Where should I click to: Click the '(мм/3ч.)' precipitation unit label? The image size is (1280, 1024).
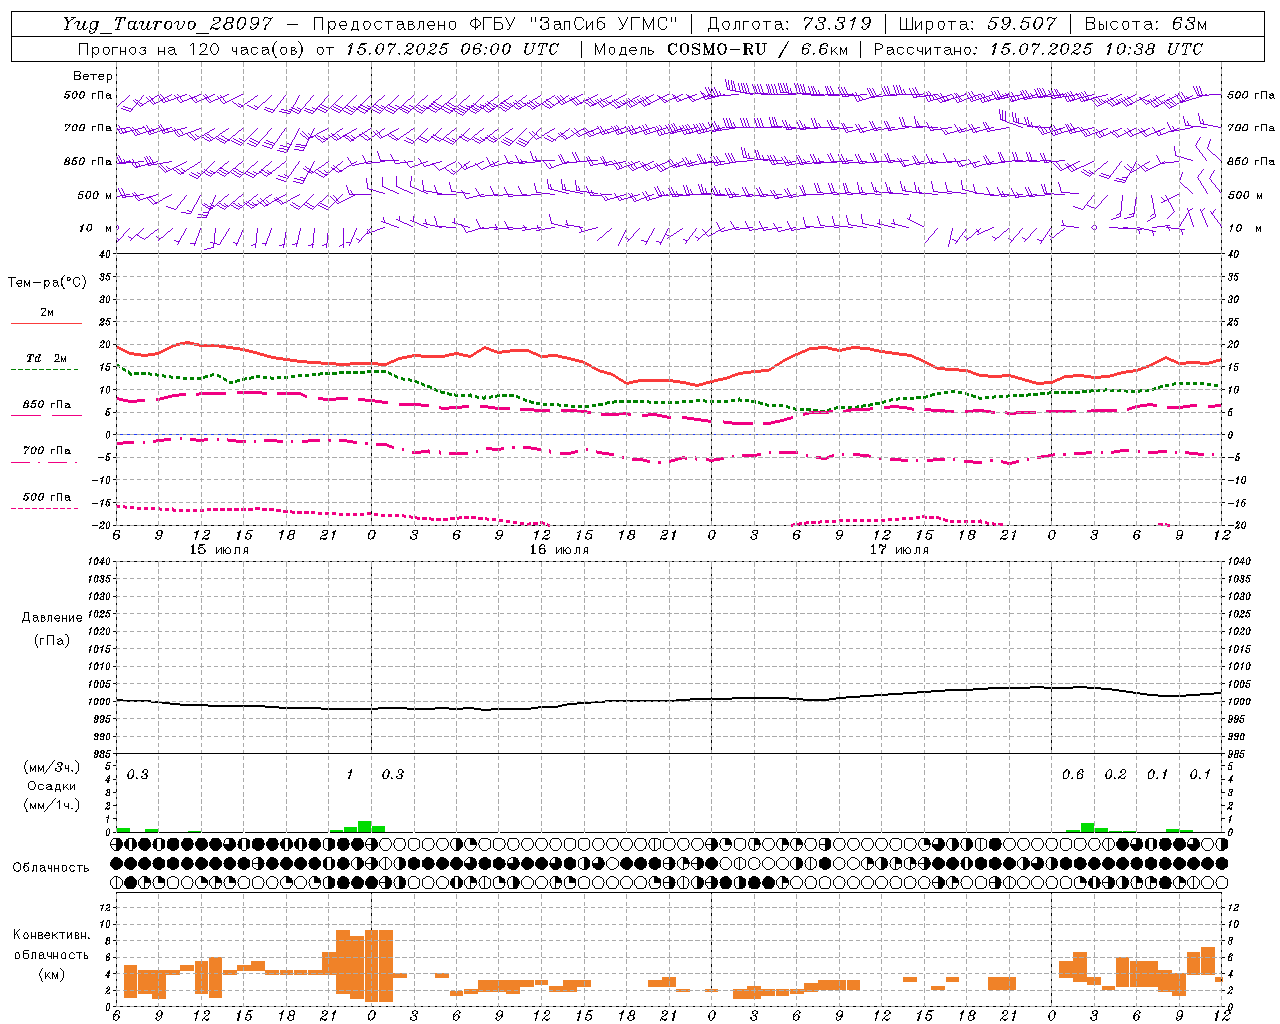point(52,768)
